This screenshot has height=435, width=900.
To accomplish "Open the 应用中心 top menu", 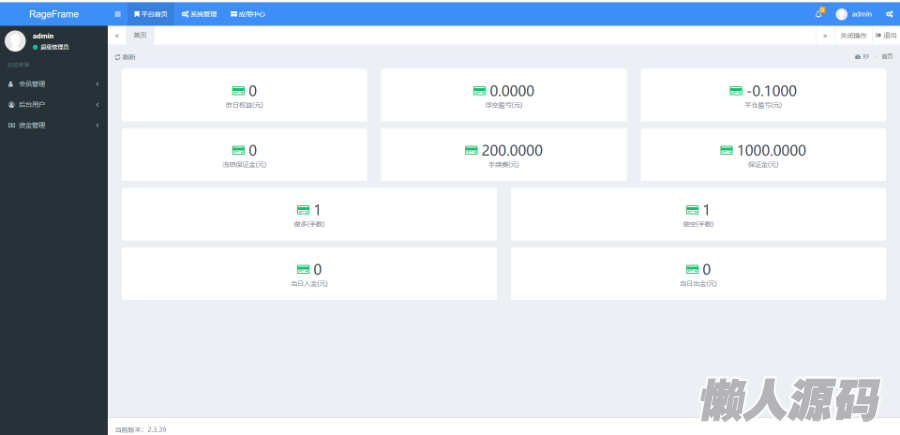I will click(248, 14).
